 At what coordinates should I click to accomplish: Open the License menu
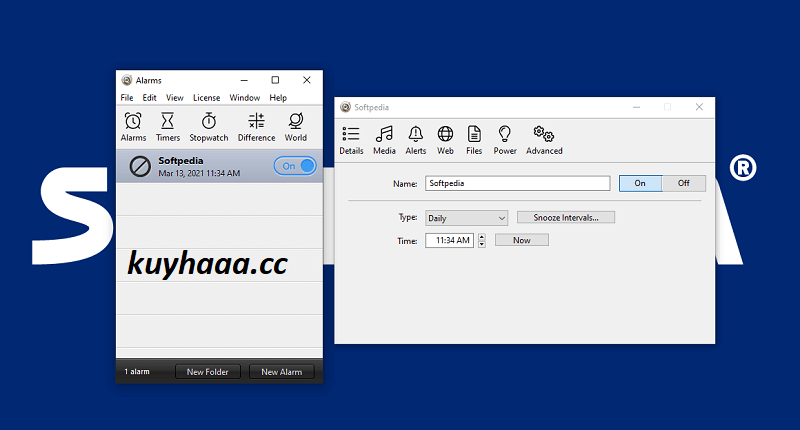click(x=207, y=97)
